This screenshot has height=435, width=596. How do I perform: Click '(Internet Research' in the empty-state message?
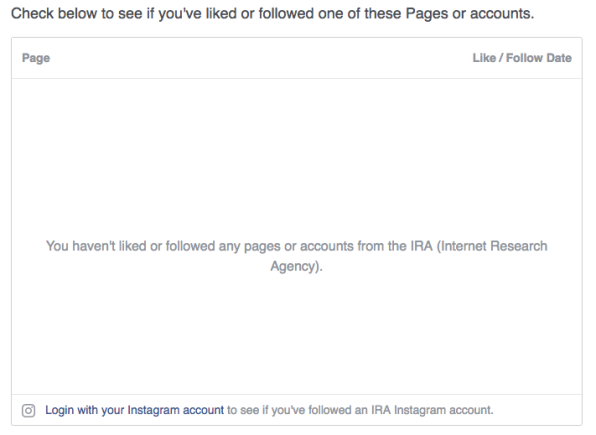(x=492, y=246)
